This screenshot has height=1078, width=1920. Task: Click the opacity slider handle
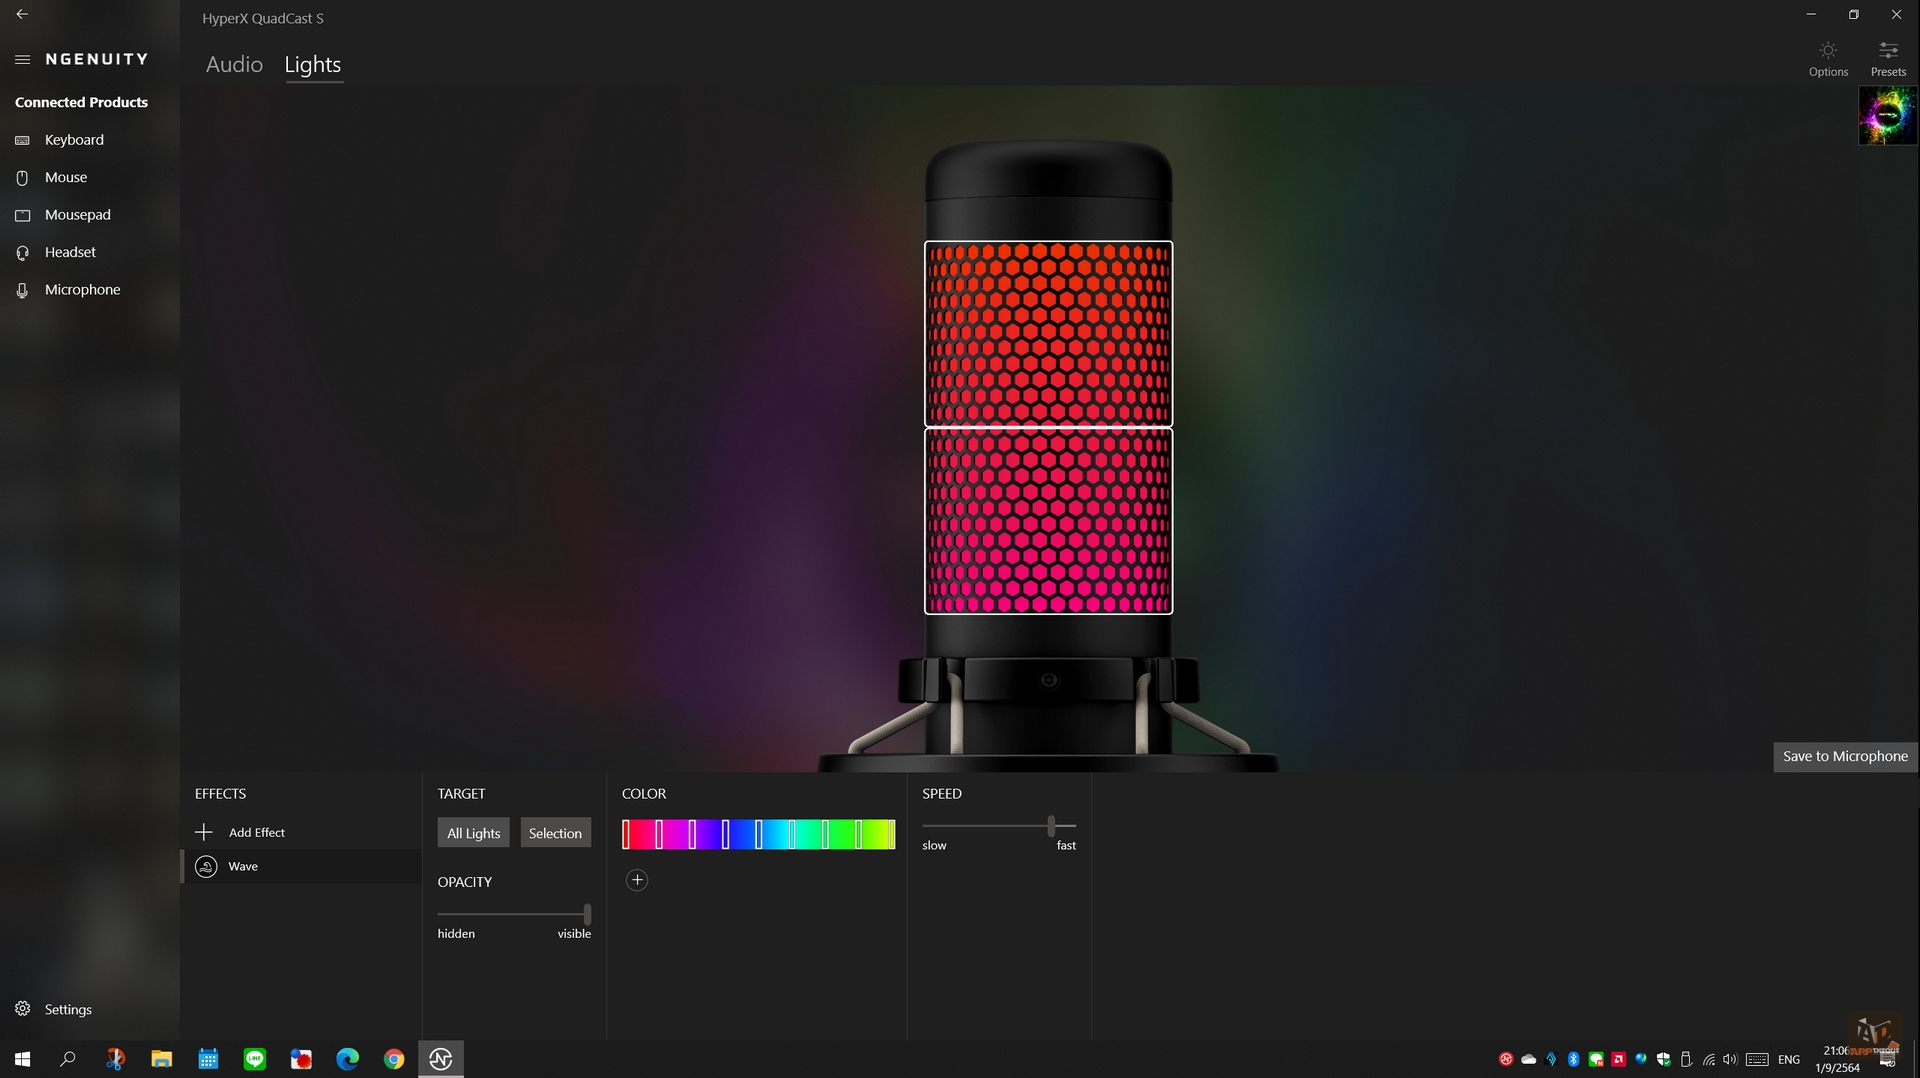(x=587, y=914)
